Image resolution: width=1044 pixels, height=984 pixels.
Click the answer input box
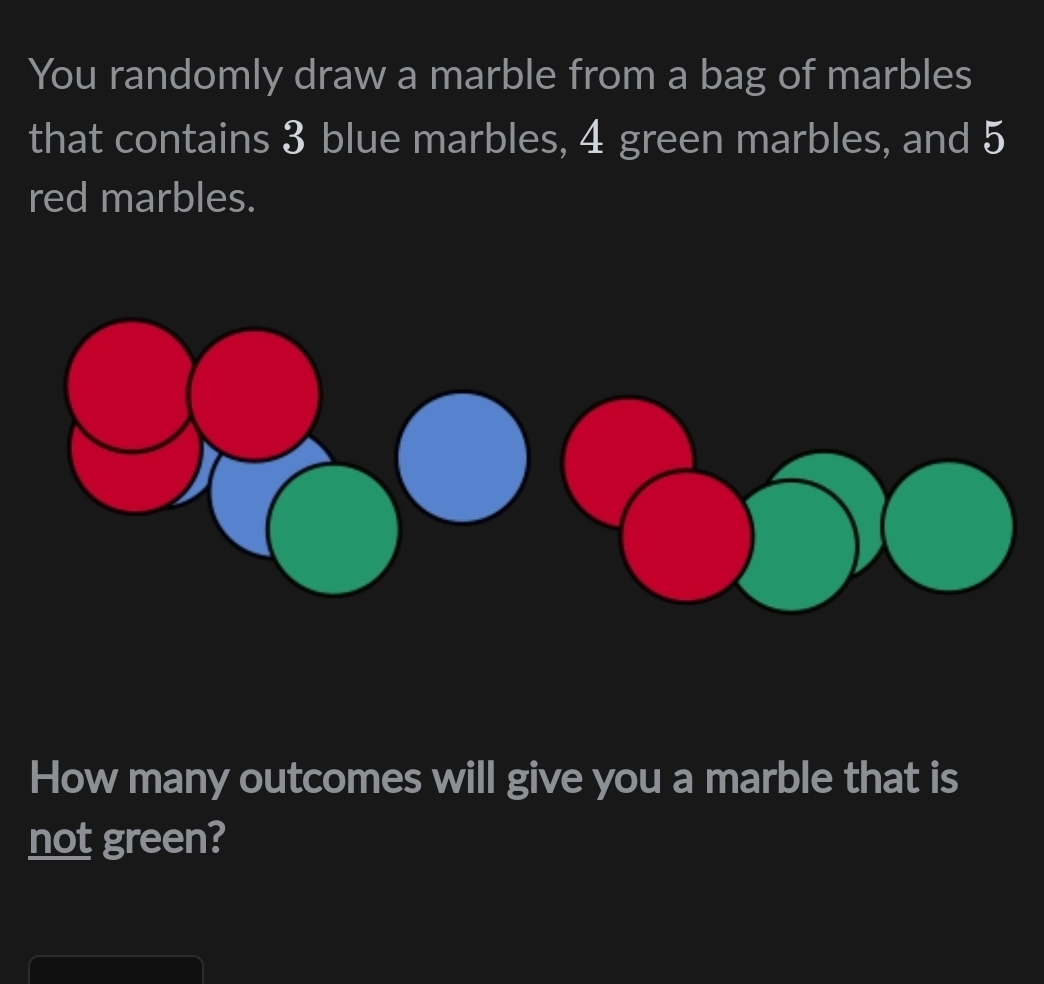(x=116, y=970)
